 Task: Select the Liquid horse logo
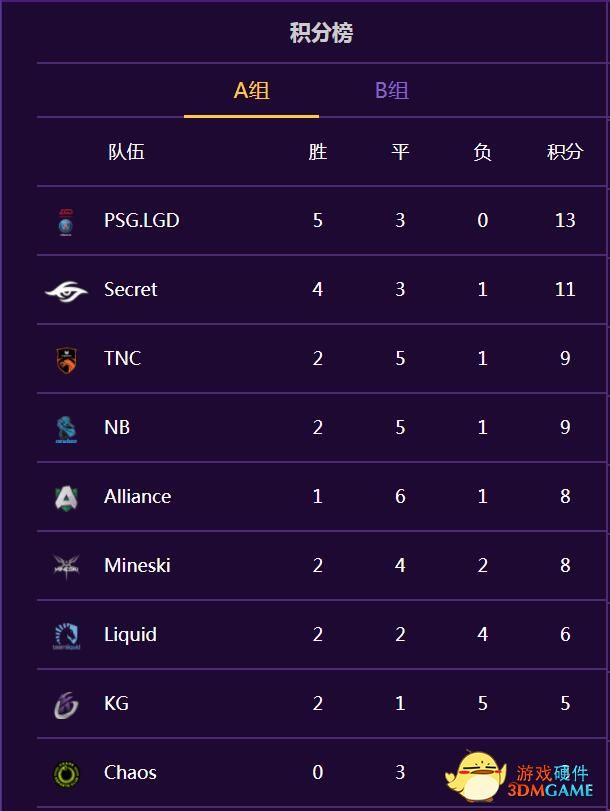[x=67, y=636]
